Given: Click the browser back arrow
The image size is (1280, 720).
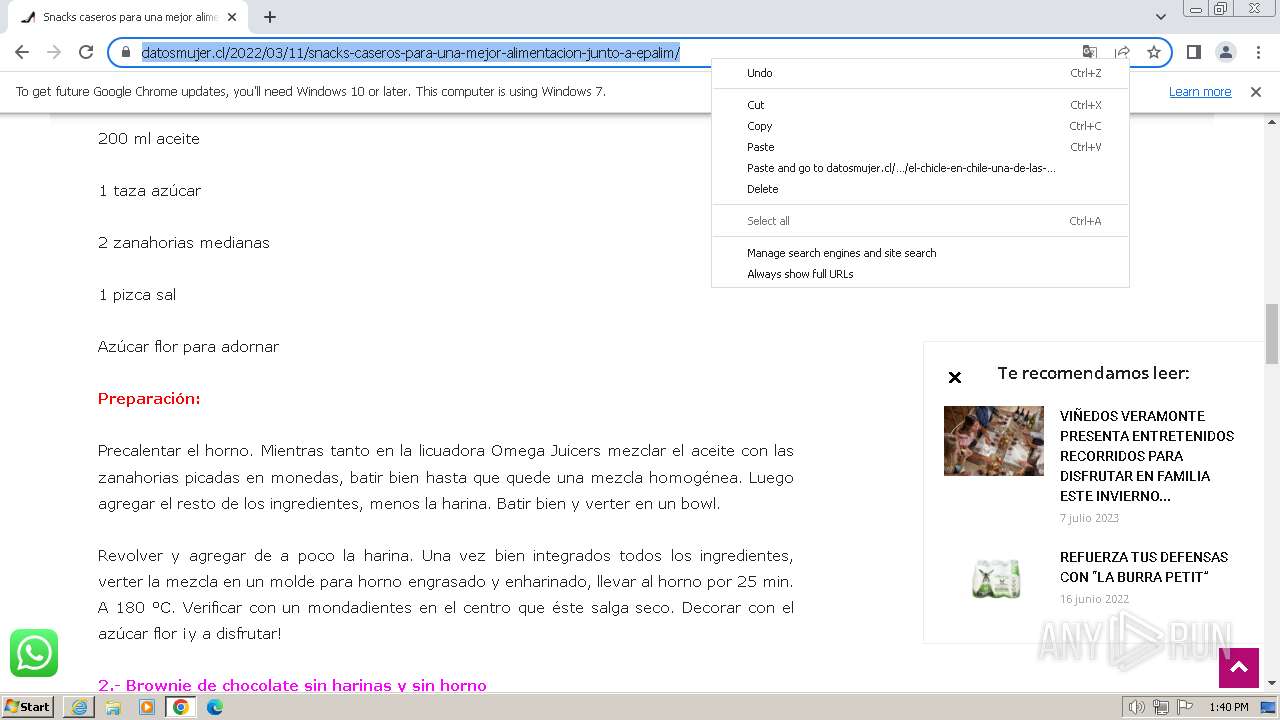Looking at the screenshot, I should [x=22, y=52].
